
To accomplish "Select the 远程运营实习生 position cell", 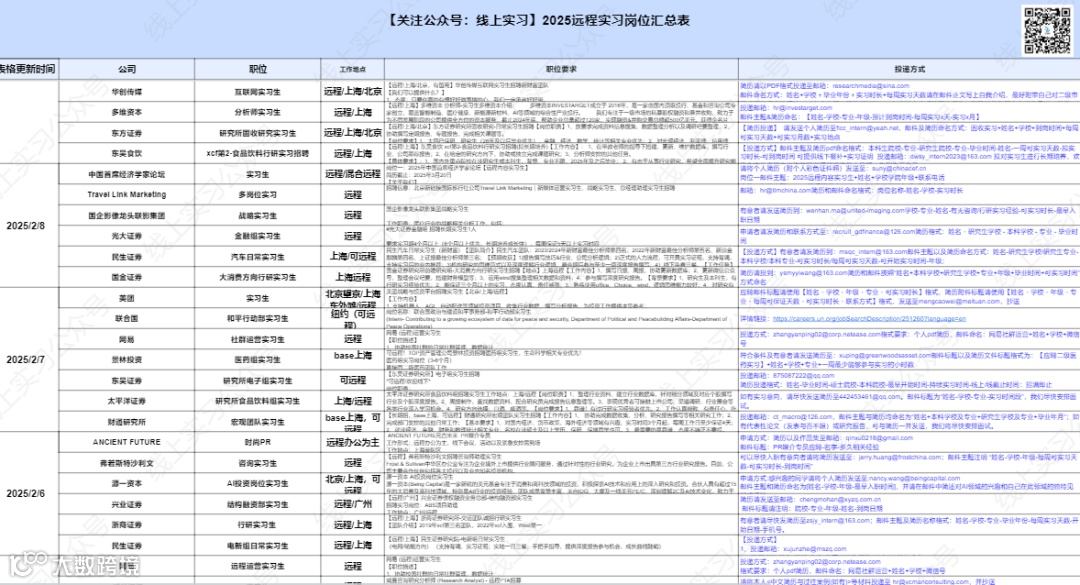I will [x=258, y=566].
